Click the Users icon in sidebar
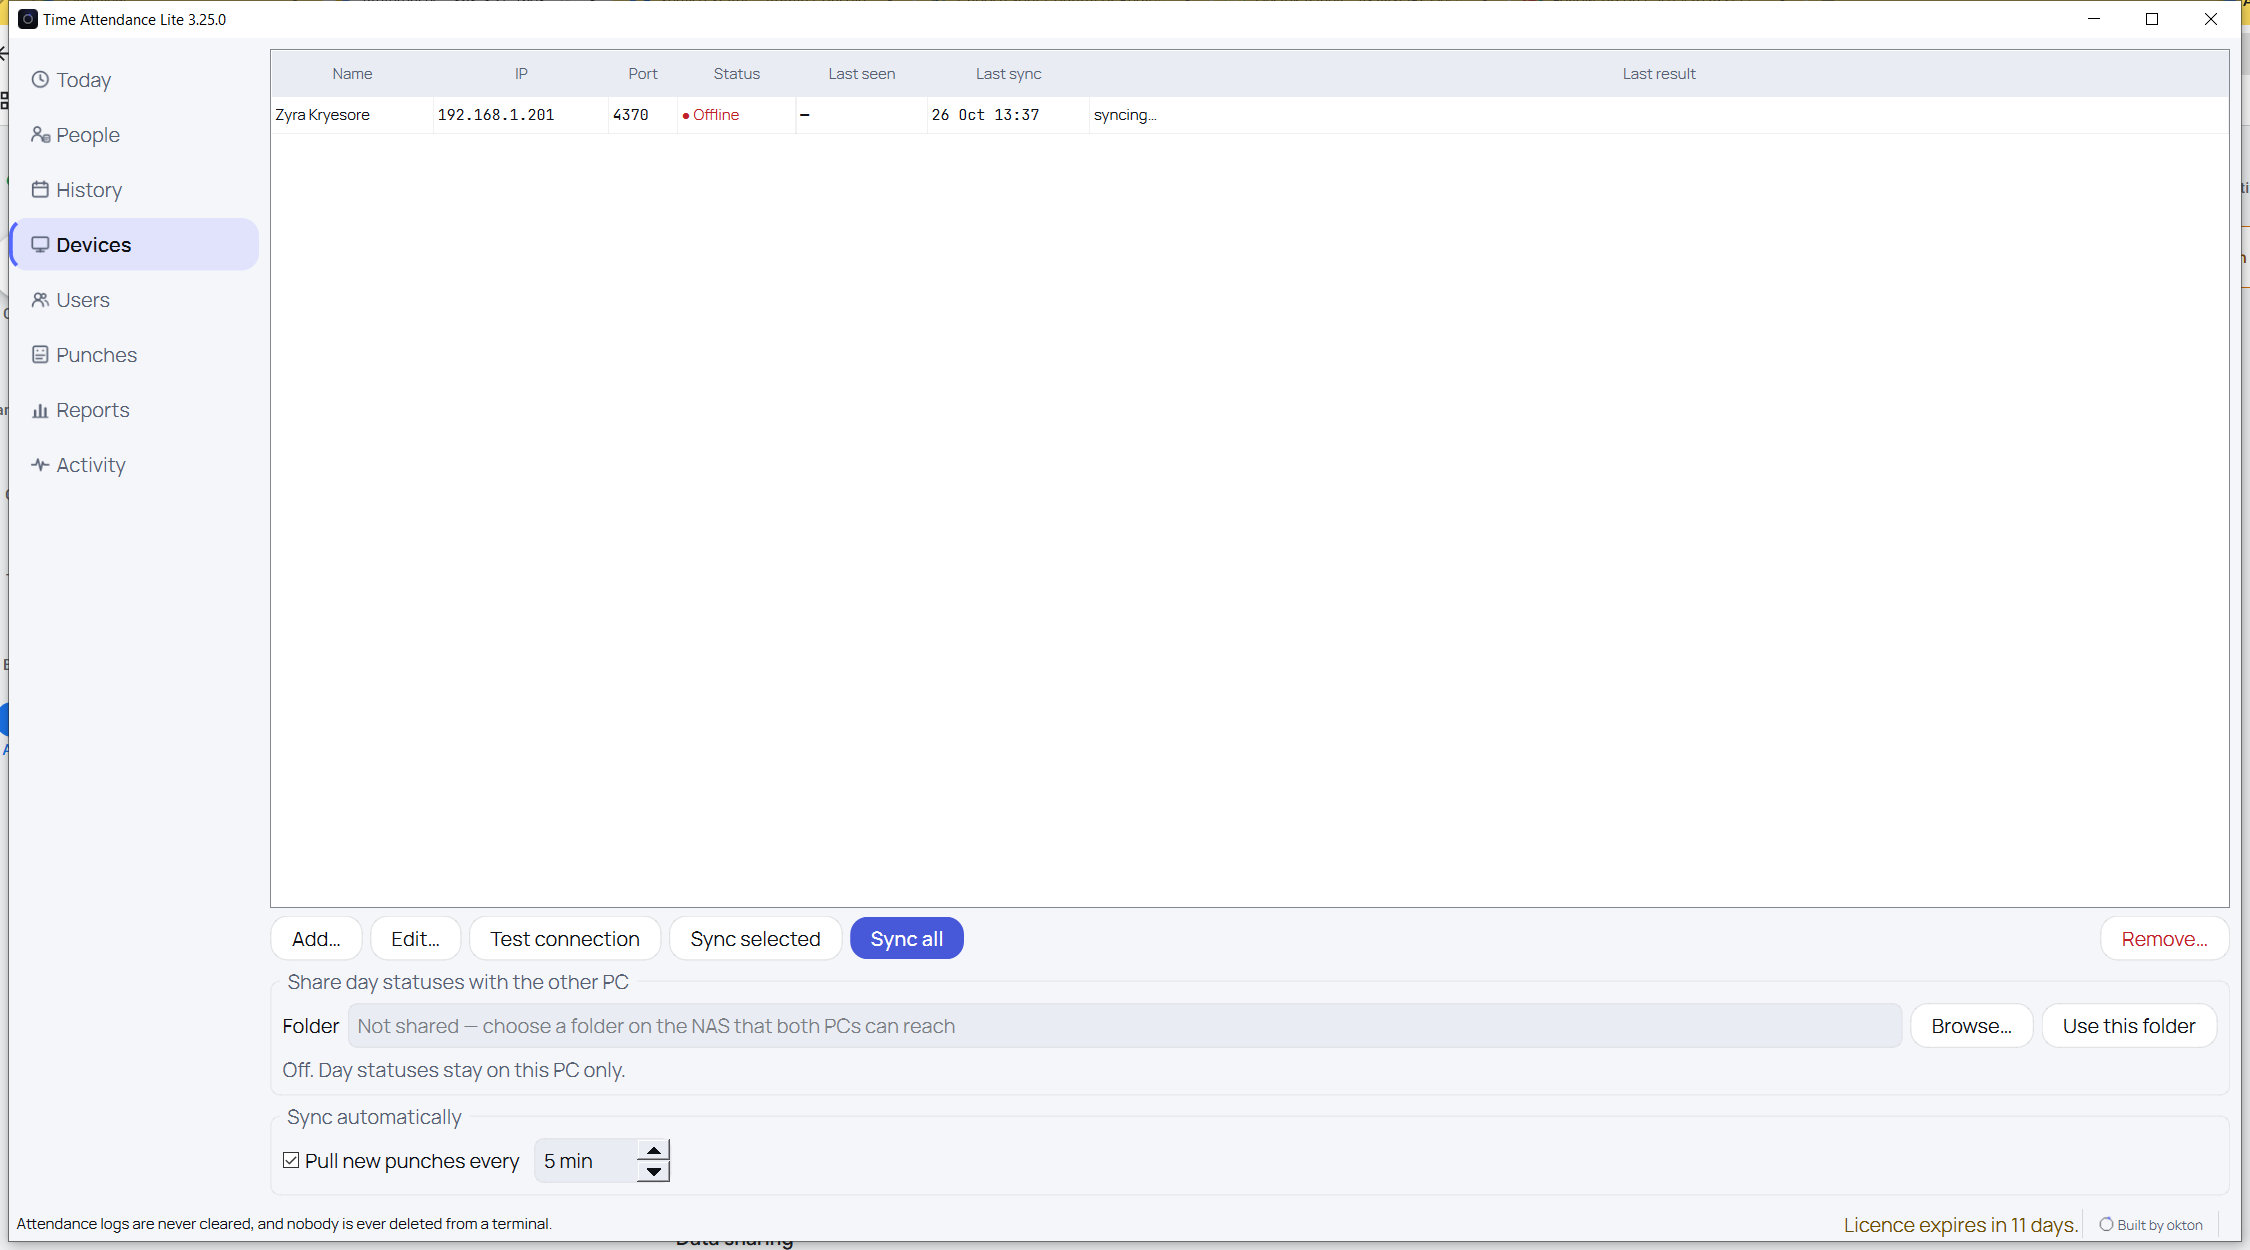2250x1250 pixels. (x=40, y=300)
